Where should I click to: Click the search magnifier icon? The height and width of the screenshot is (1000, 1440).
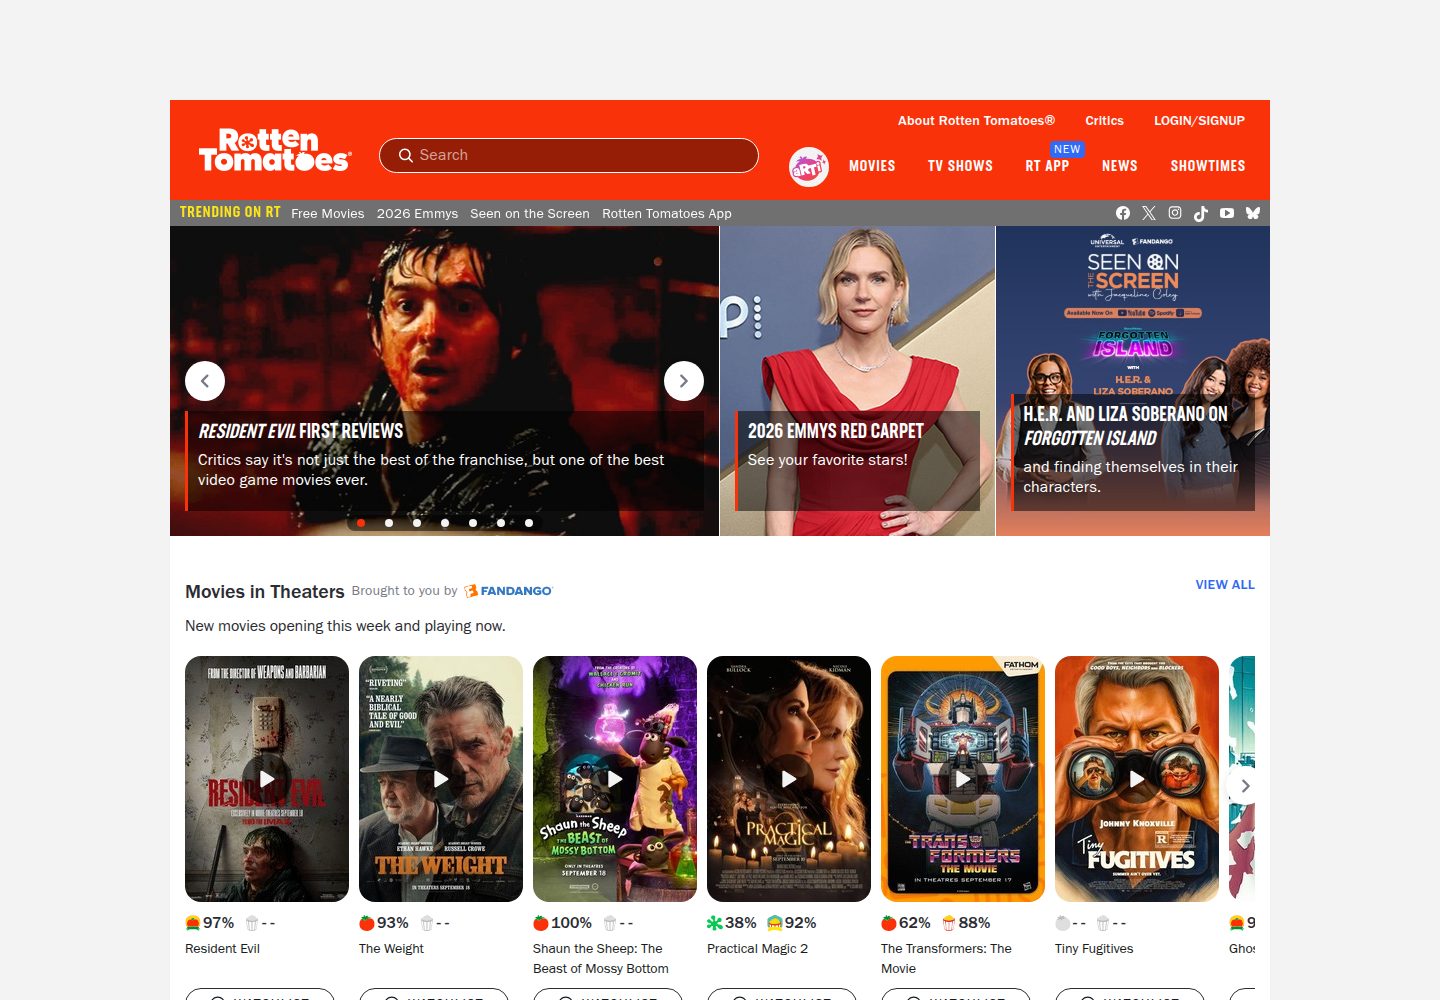pyautogui.click(x=406, y=155)
